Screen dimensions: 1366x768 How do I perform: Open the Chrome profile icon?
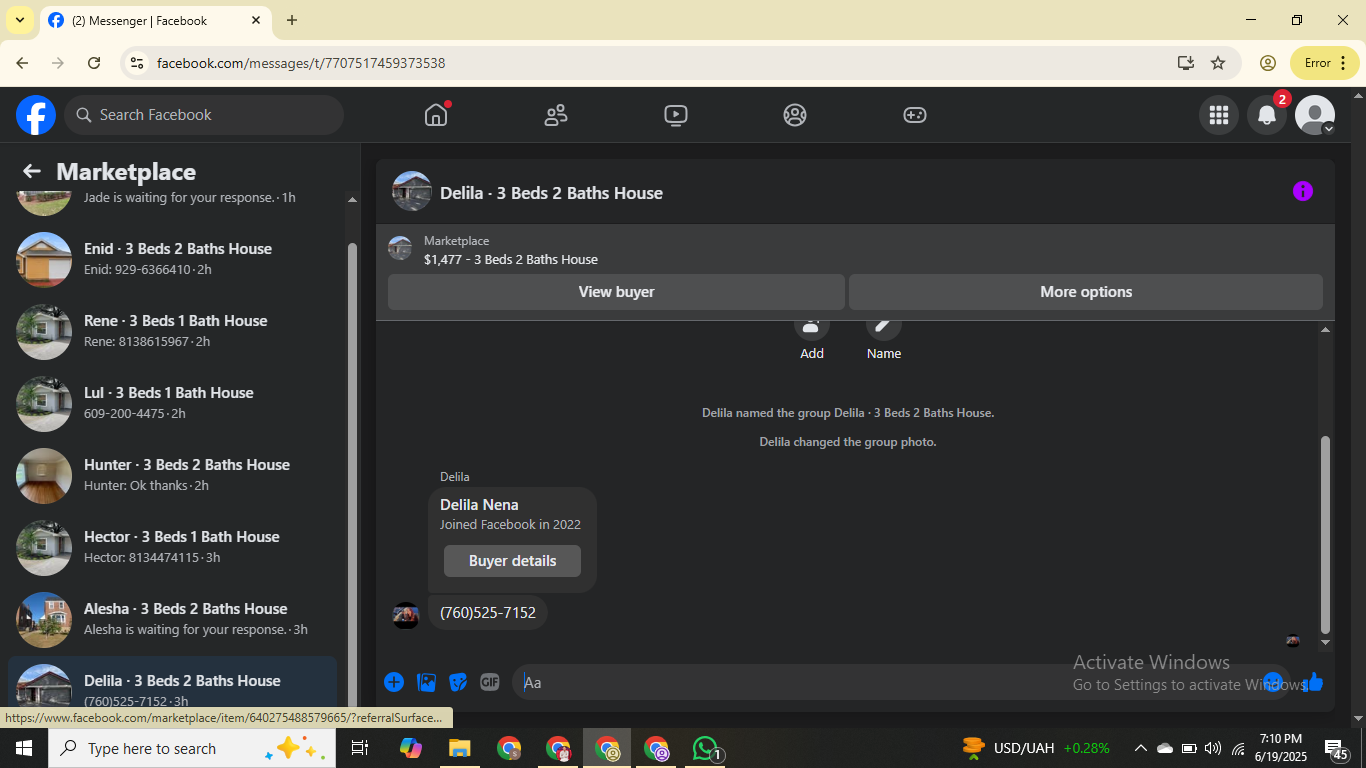pyautogui.click(x=1268, y=63)
